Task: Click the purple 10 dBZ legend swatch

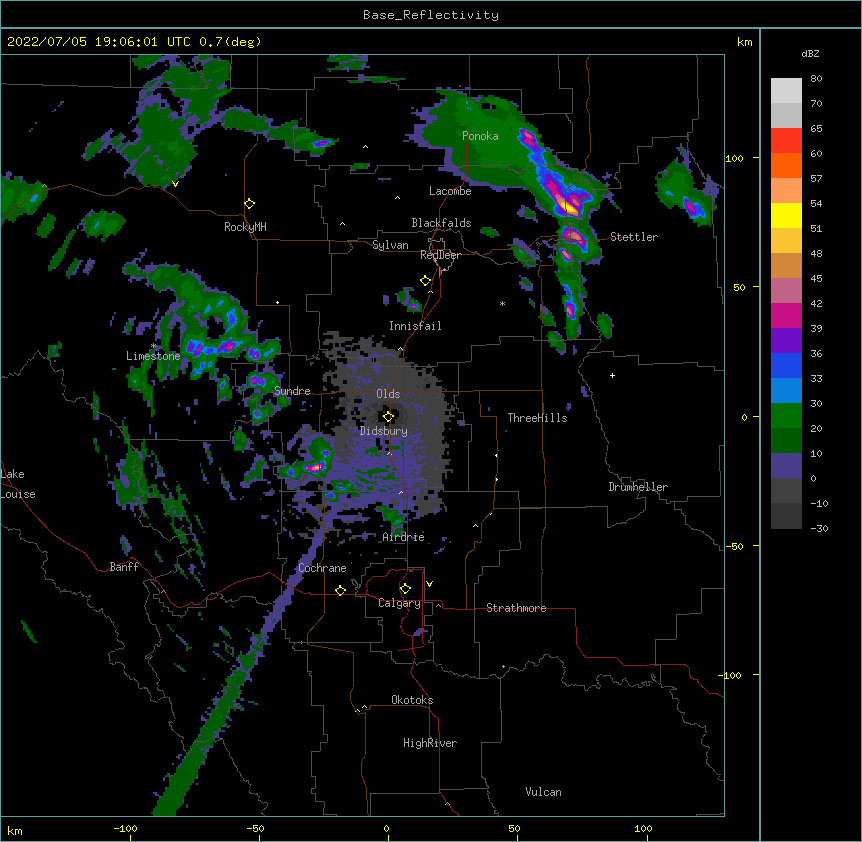Action: click(x=786, y=466)
